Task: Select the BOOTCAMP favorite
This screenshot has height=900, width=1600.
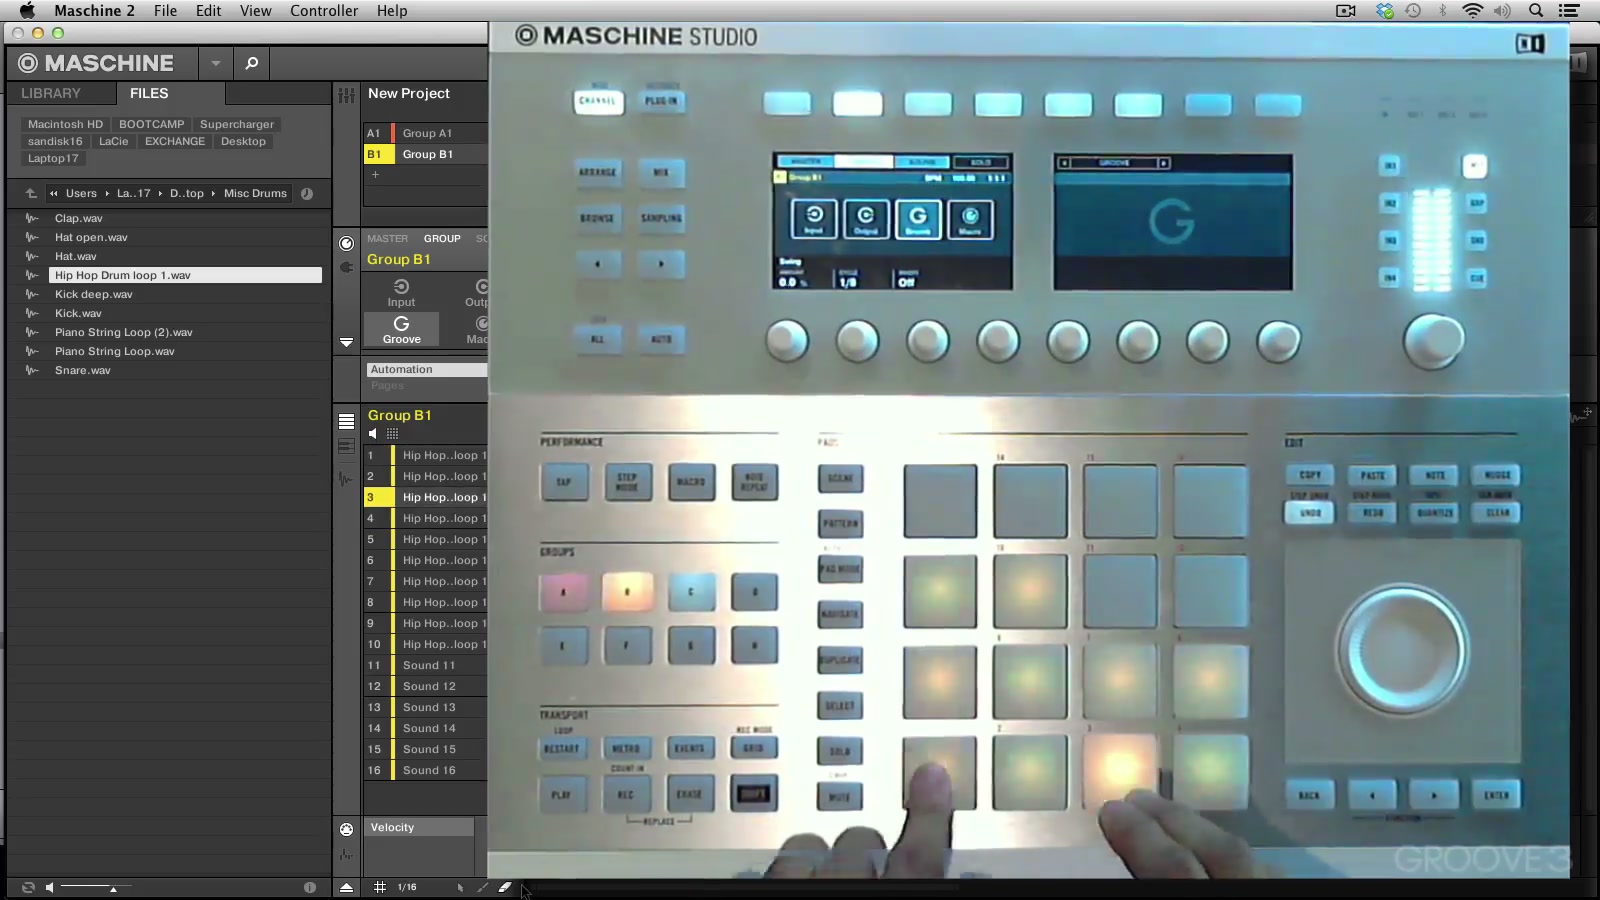Action: click(152, 124)
